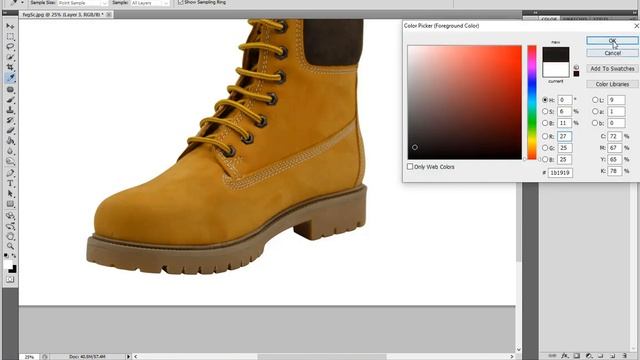Click vertical scrollbar down arrow
Viewport: 640px width, 360px height.
[519, 349]
